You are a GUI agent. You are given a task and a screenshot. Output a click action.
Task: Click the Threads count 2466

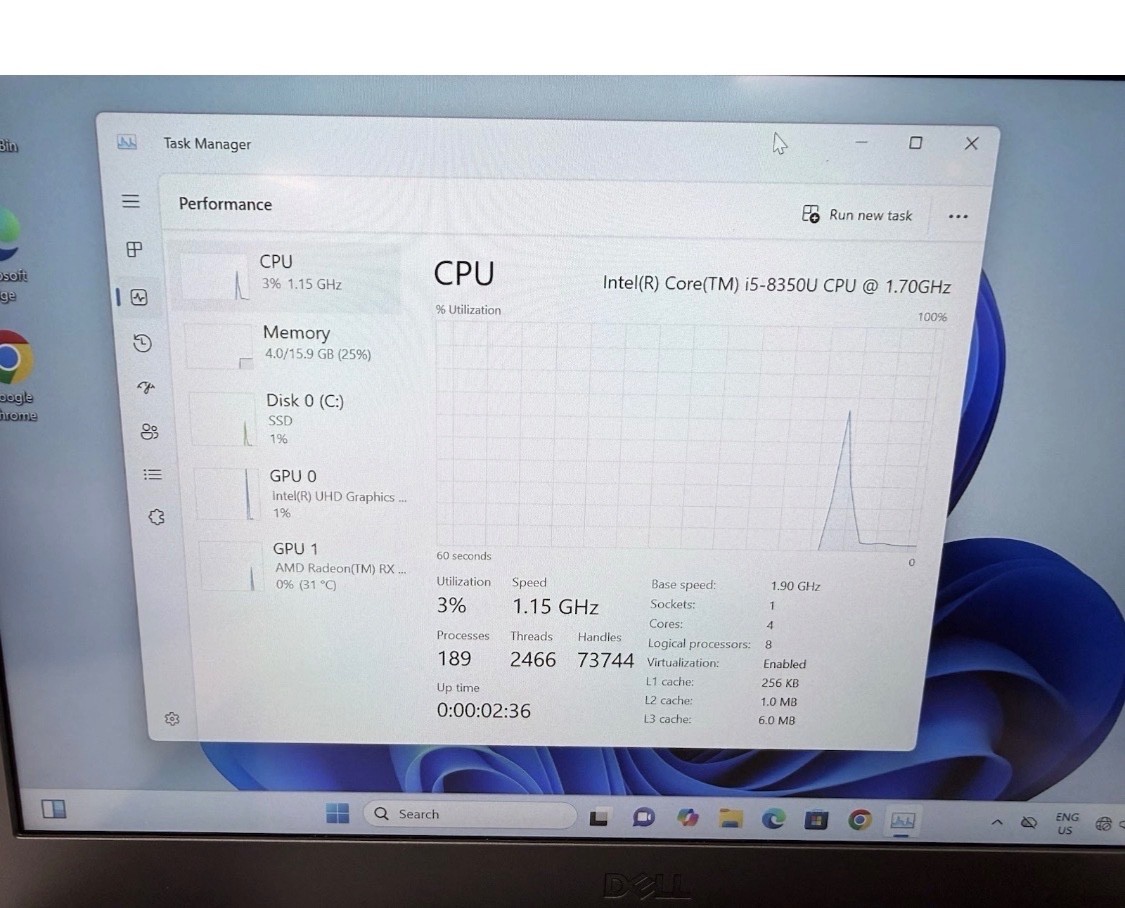[x=532, y=659]
